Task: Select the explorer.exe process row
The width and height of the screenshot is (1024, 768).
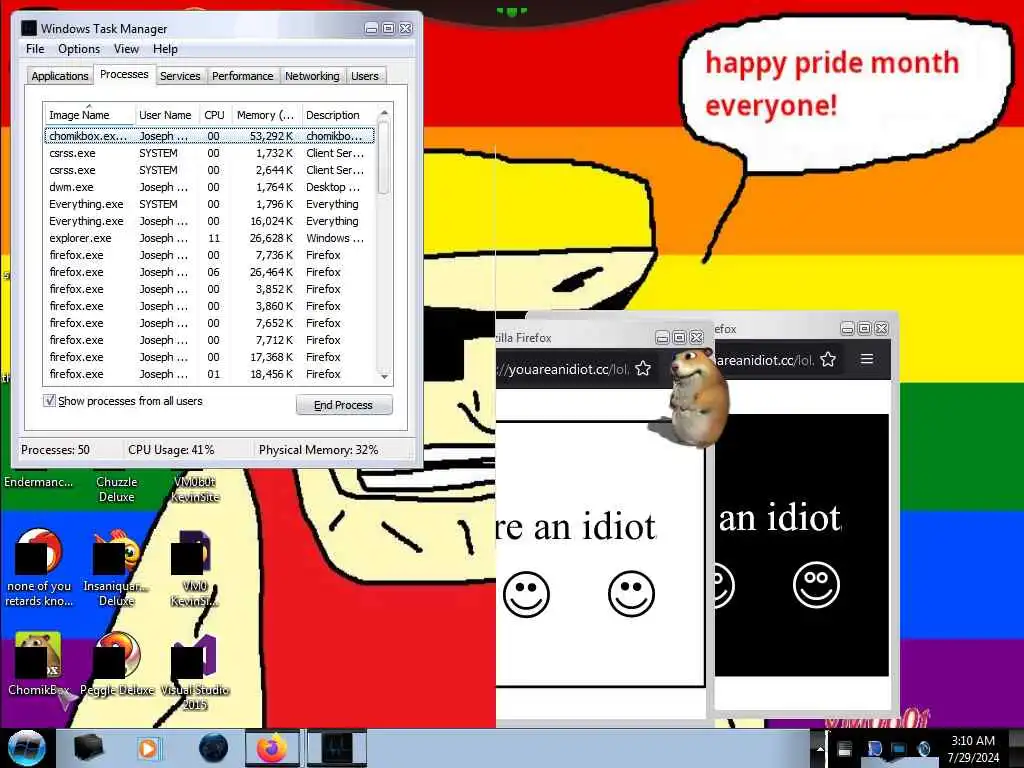Action: click(210, 238)
